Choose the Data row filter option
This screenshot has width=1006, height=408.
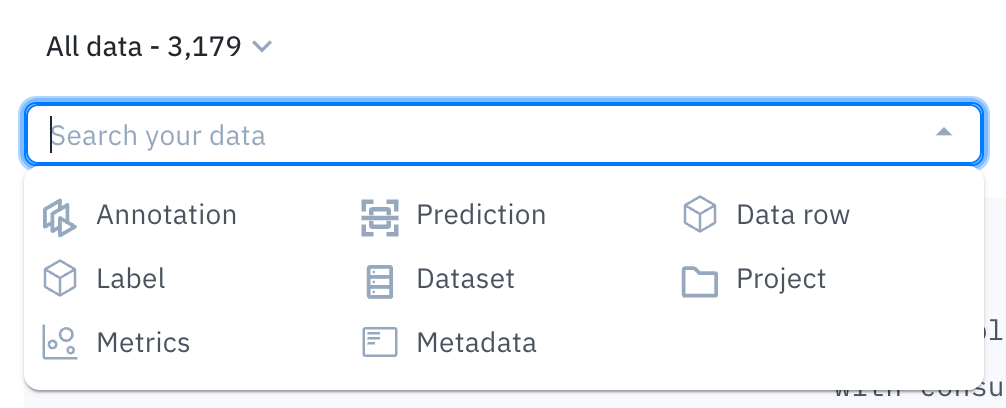pos(793,215)
